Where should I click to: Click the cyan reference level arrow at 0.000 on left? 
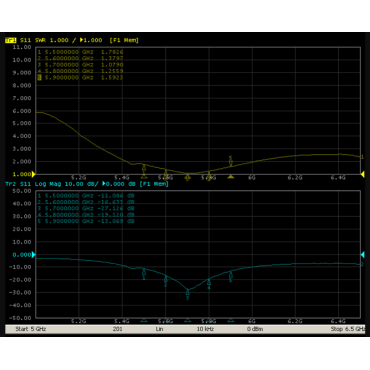point(33,255)
